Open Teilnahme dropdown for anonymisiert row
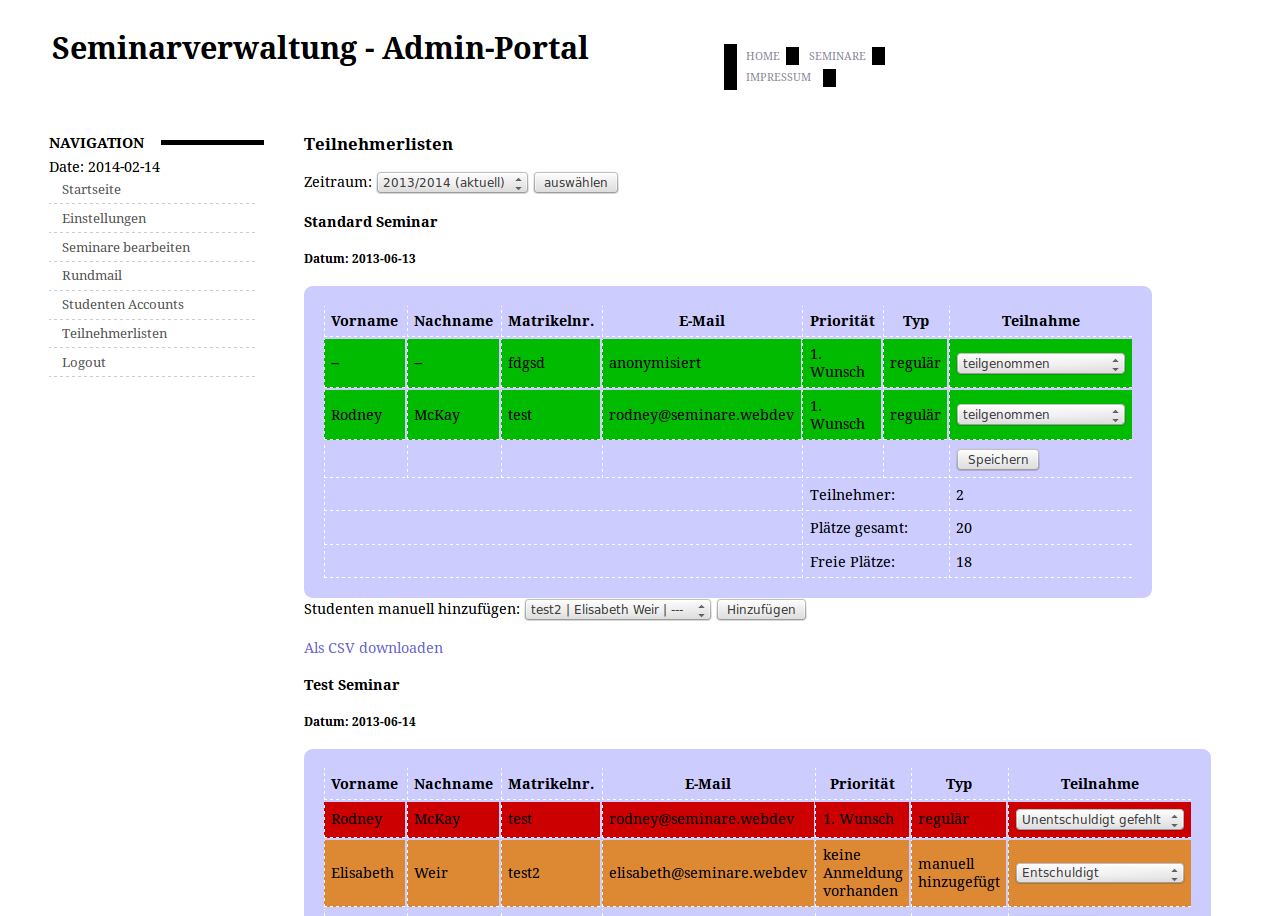1288x916 pixels. pos(1040,364)
